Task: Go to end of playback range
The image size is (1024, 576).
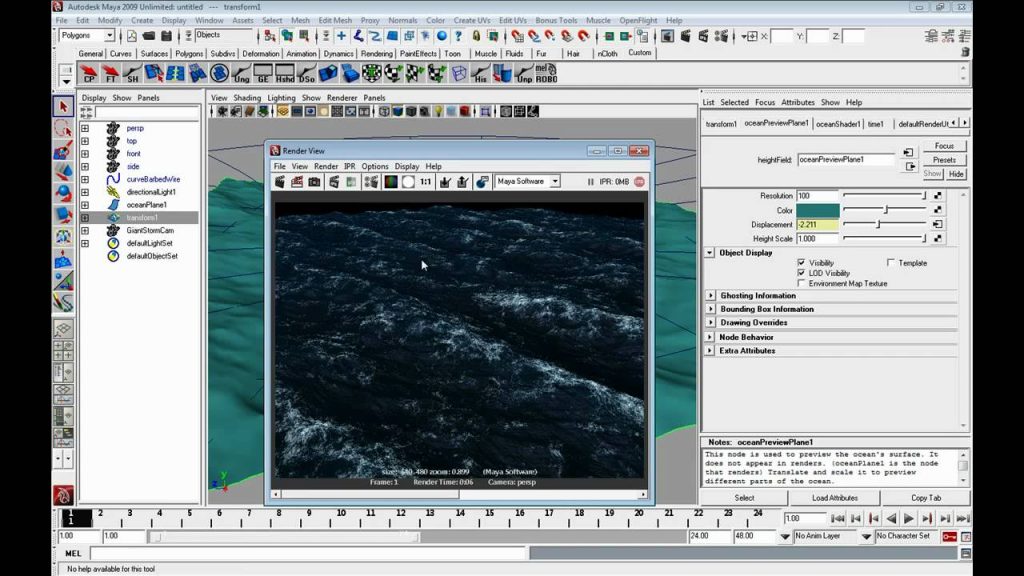Action: tap(963, 519)
